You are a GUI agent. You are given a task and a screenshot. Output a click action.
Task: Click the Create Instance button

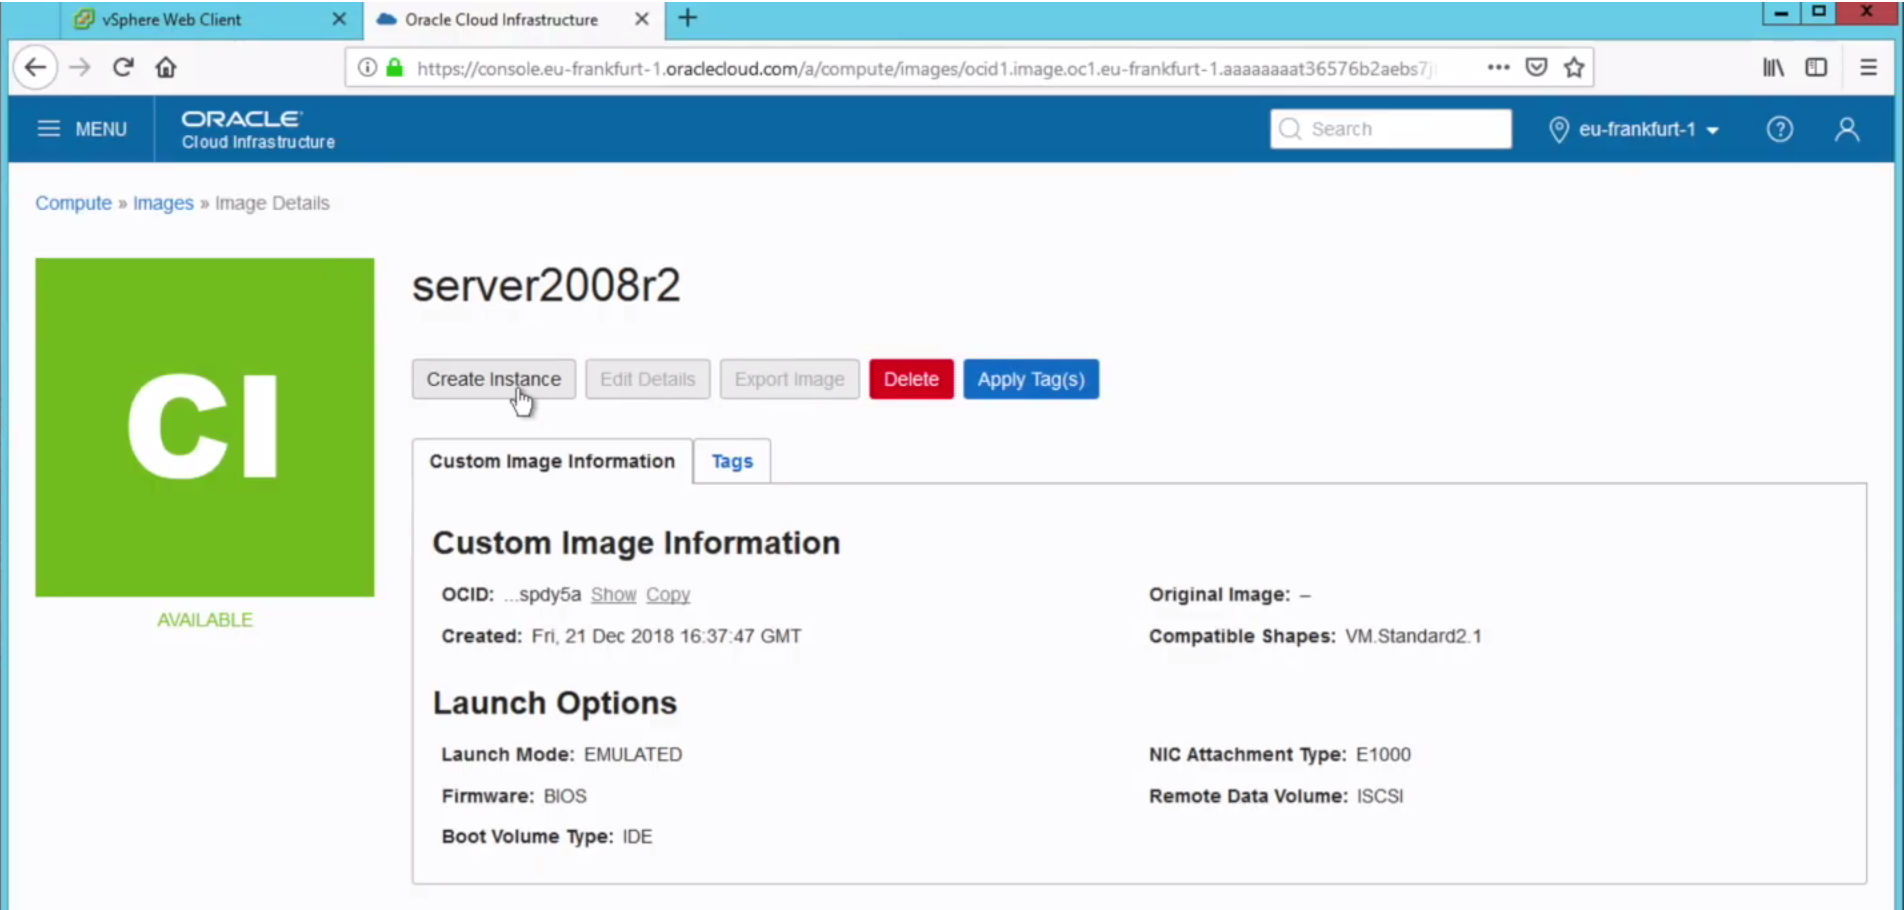click(x=494, y=379)
